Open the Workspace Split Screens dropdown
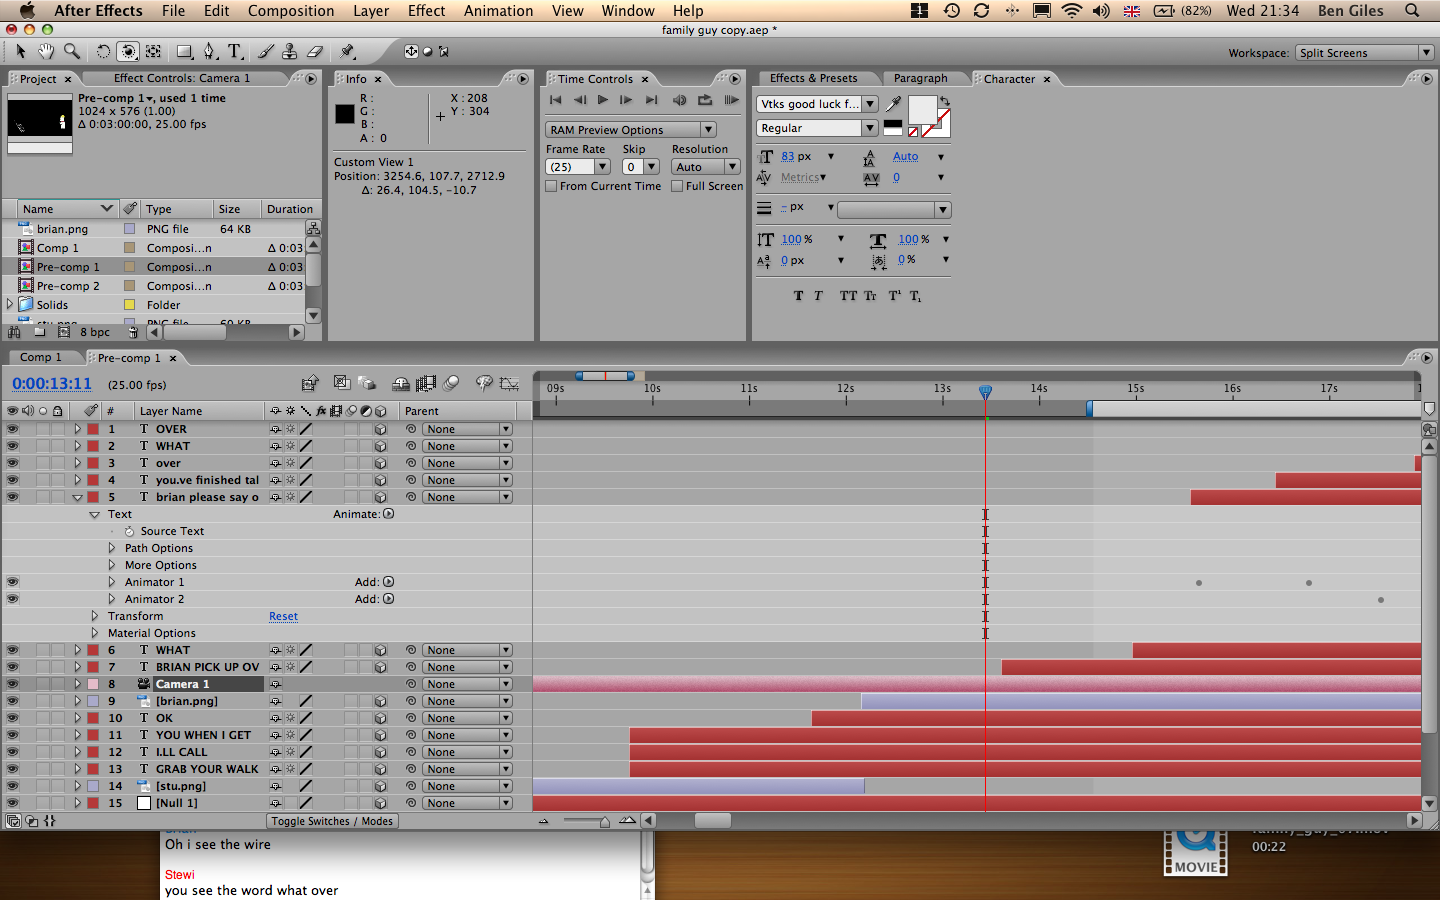 pyautogui.click(x=1364, y=53)
